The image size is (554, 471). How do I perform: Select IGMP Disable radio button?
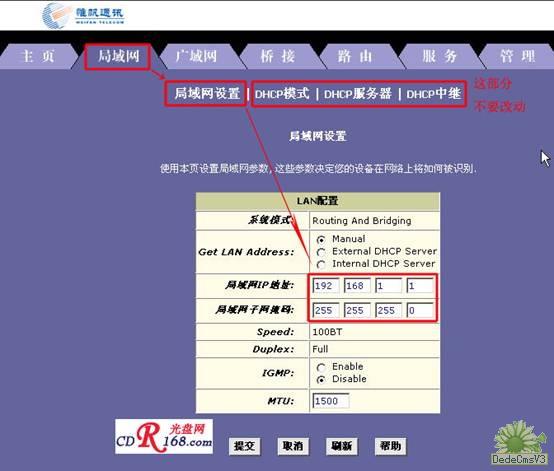click(x=321, y=380)
